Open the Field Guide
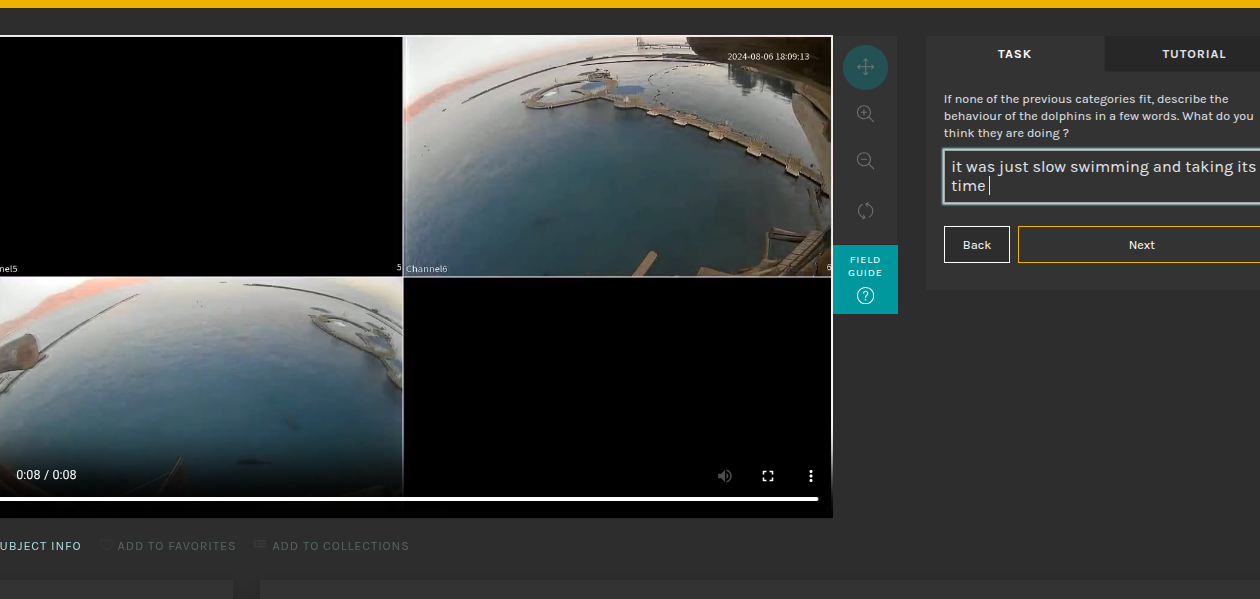1260x599 pixels. coord(865,279)
